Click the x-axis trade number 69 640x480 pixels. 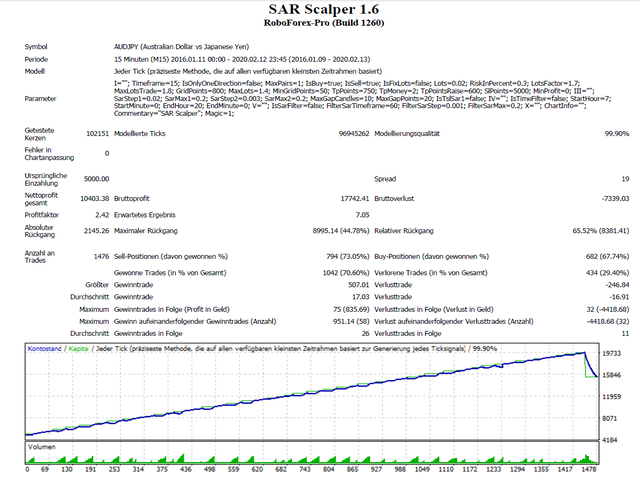[x=44, y=469]
